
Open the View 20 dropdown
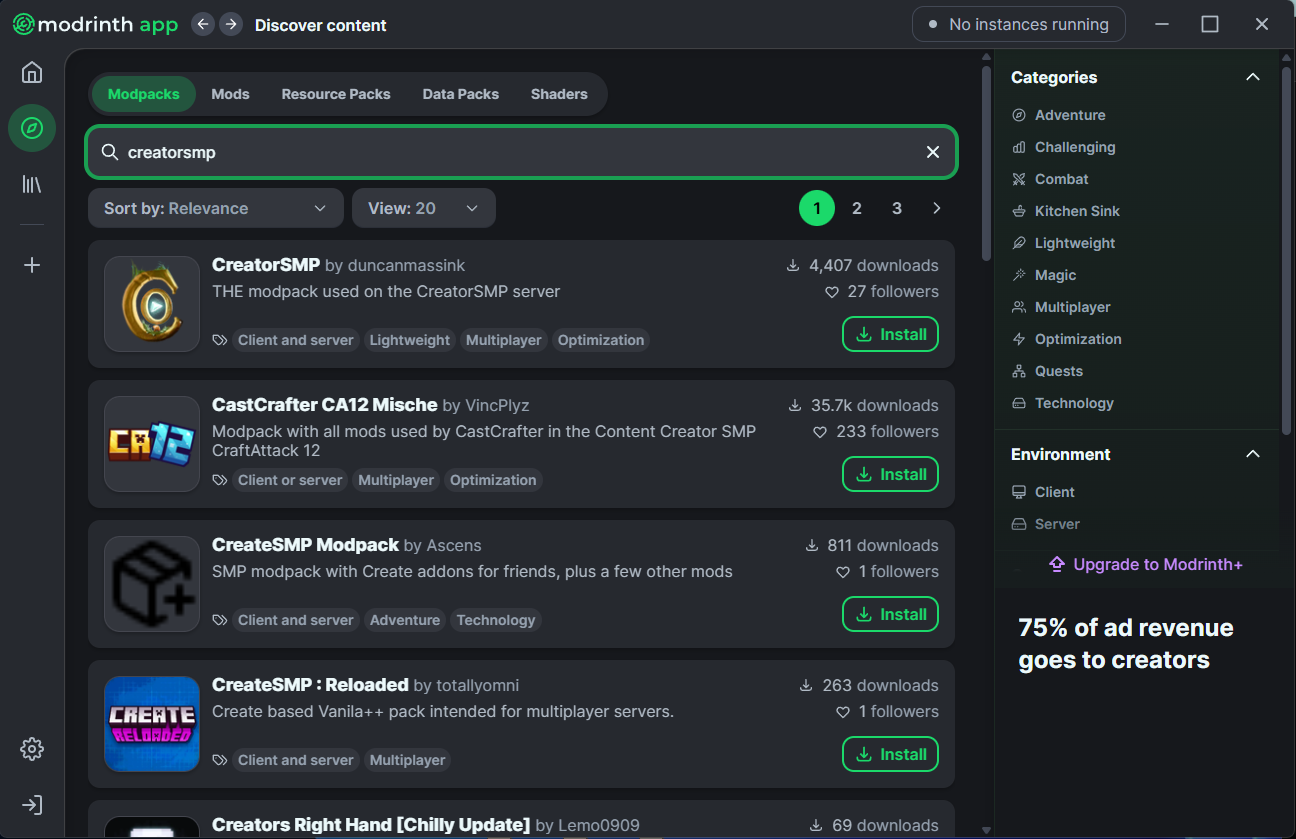[x=423, y=208]
